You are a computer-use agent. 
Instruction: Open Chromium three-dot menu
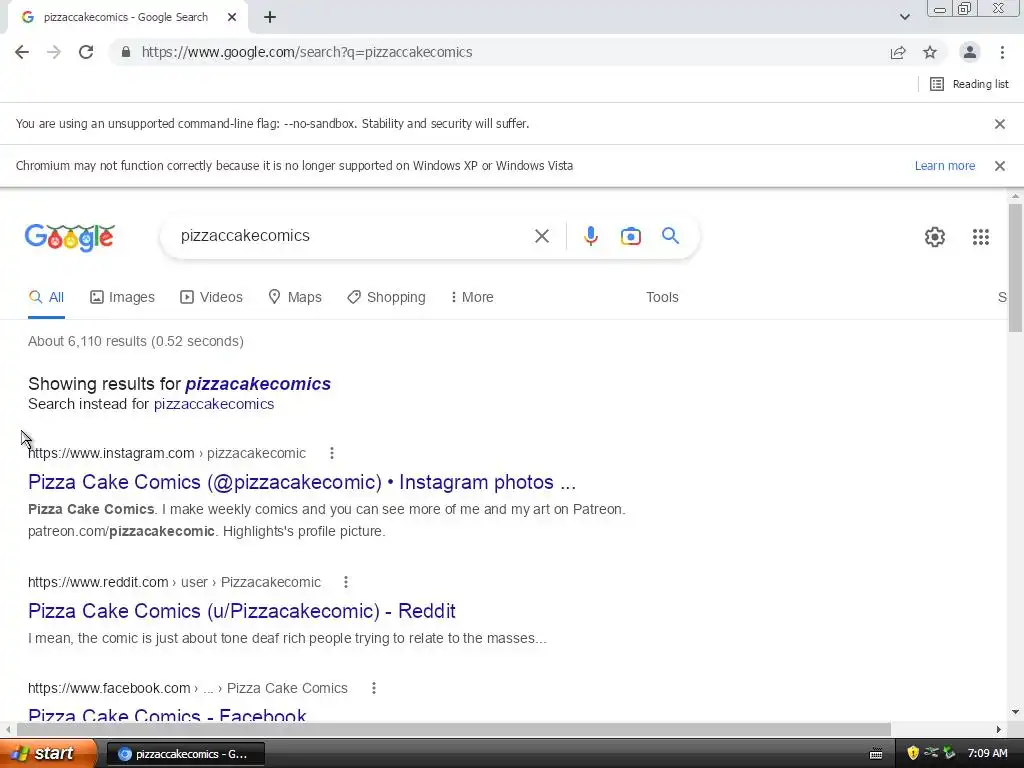[1002, 52]
